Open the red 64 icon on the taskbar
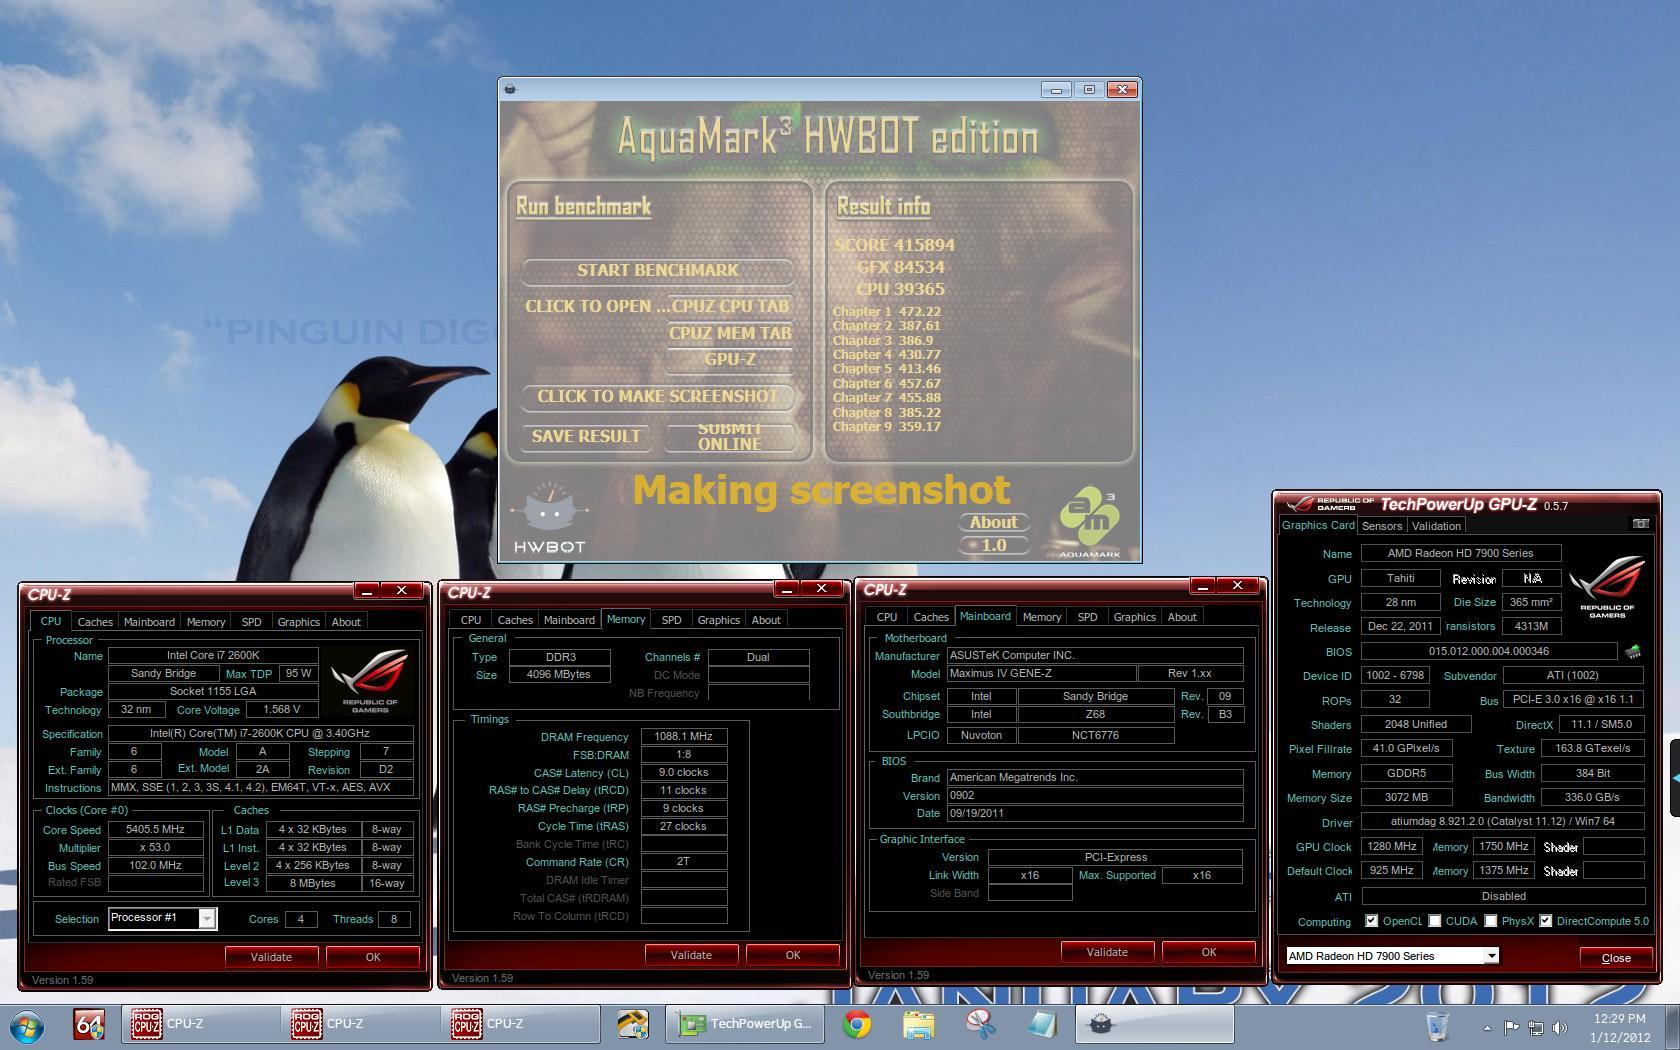The width and height of the screenshot is (1680, 1050). click(90, 1024)
